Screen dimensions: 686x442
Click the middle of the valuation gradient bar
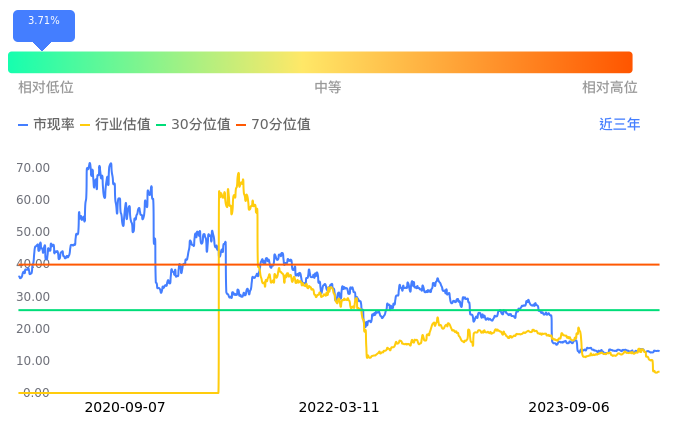coord(320,62)
